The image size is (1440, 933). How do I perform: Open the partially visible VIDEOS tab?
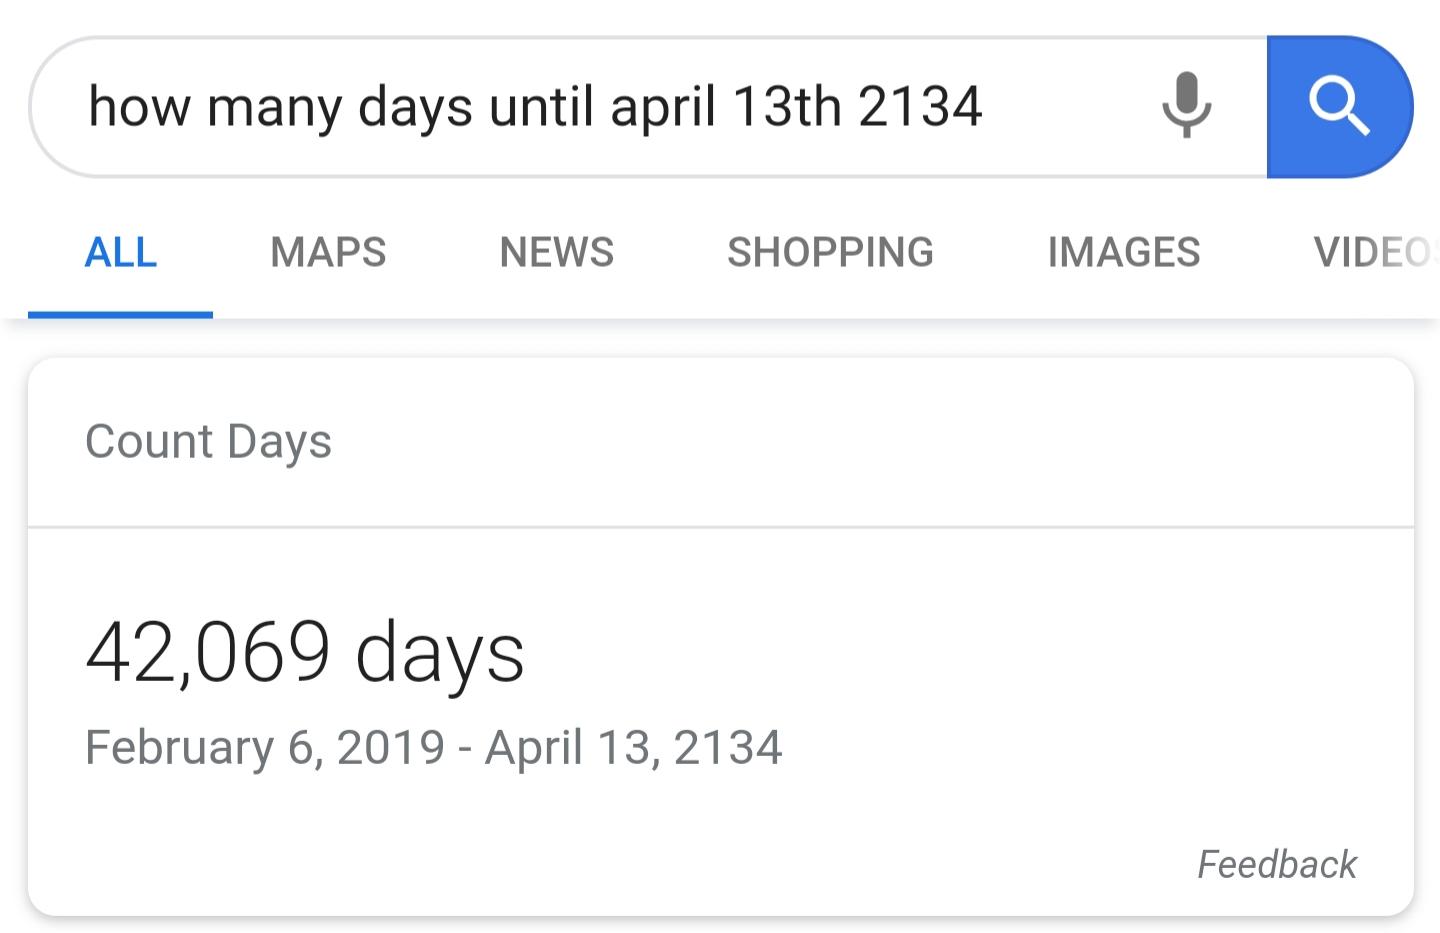[1376, 252]
